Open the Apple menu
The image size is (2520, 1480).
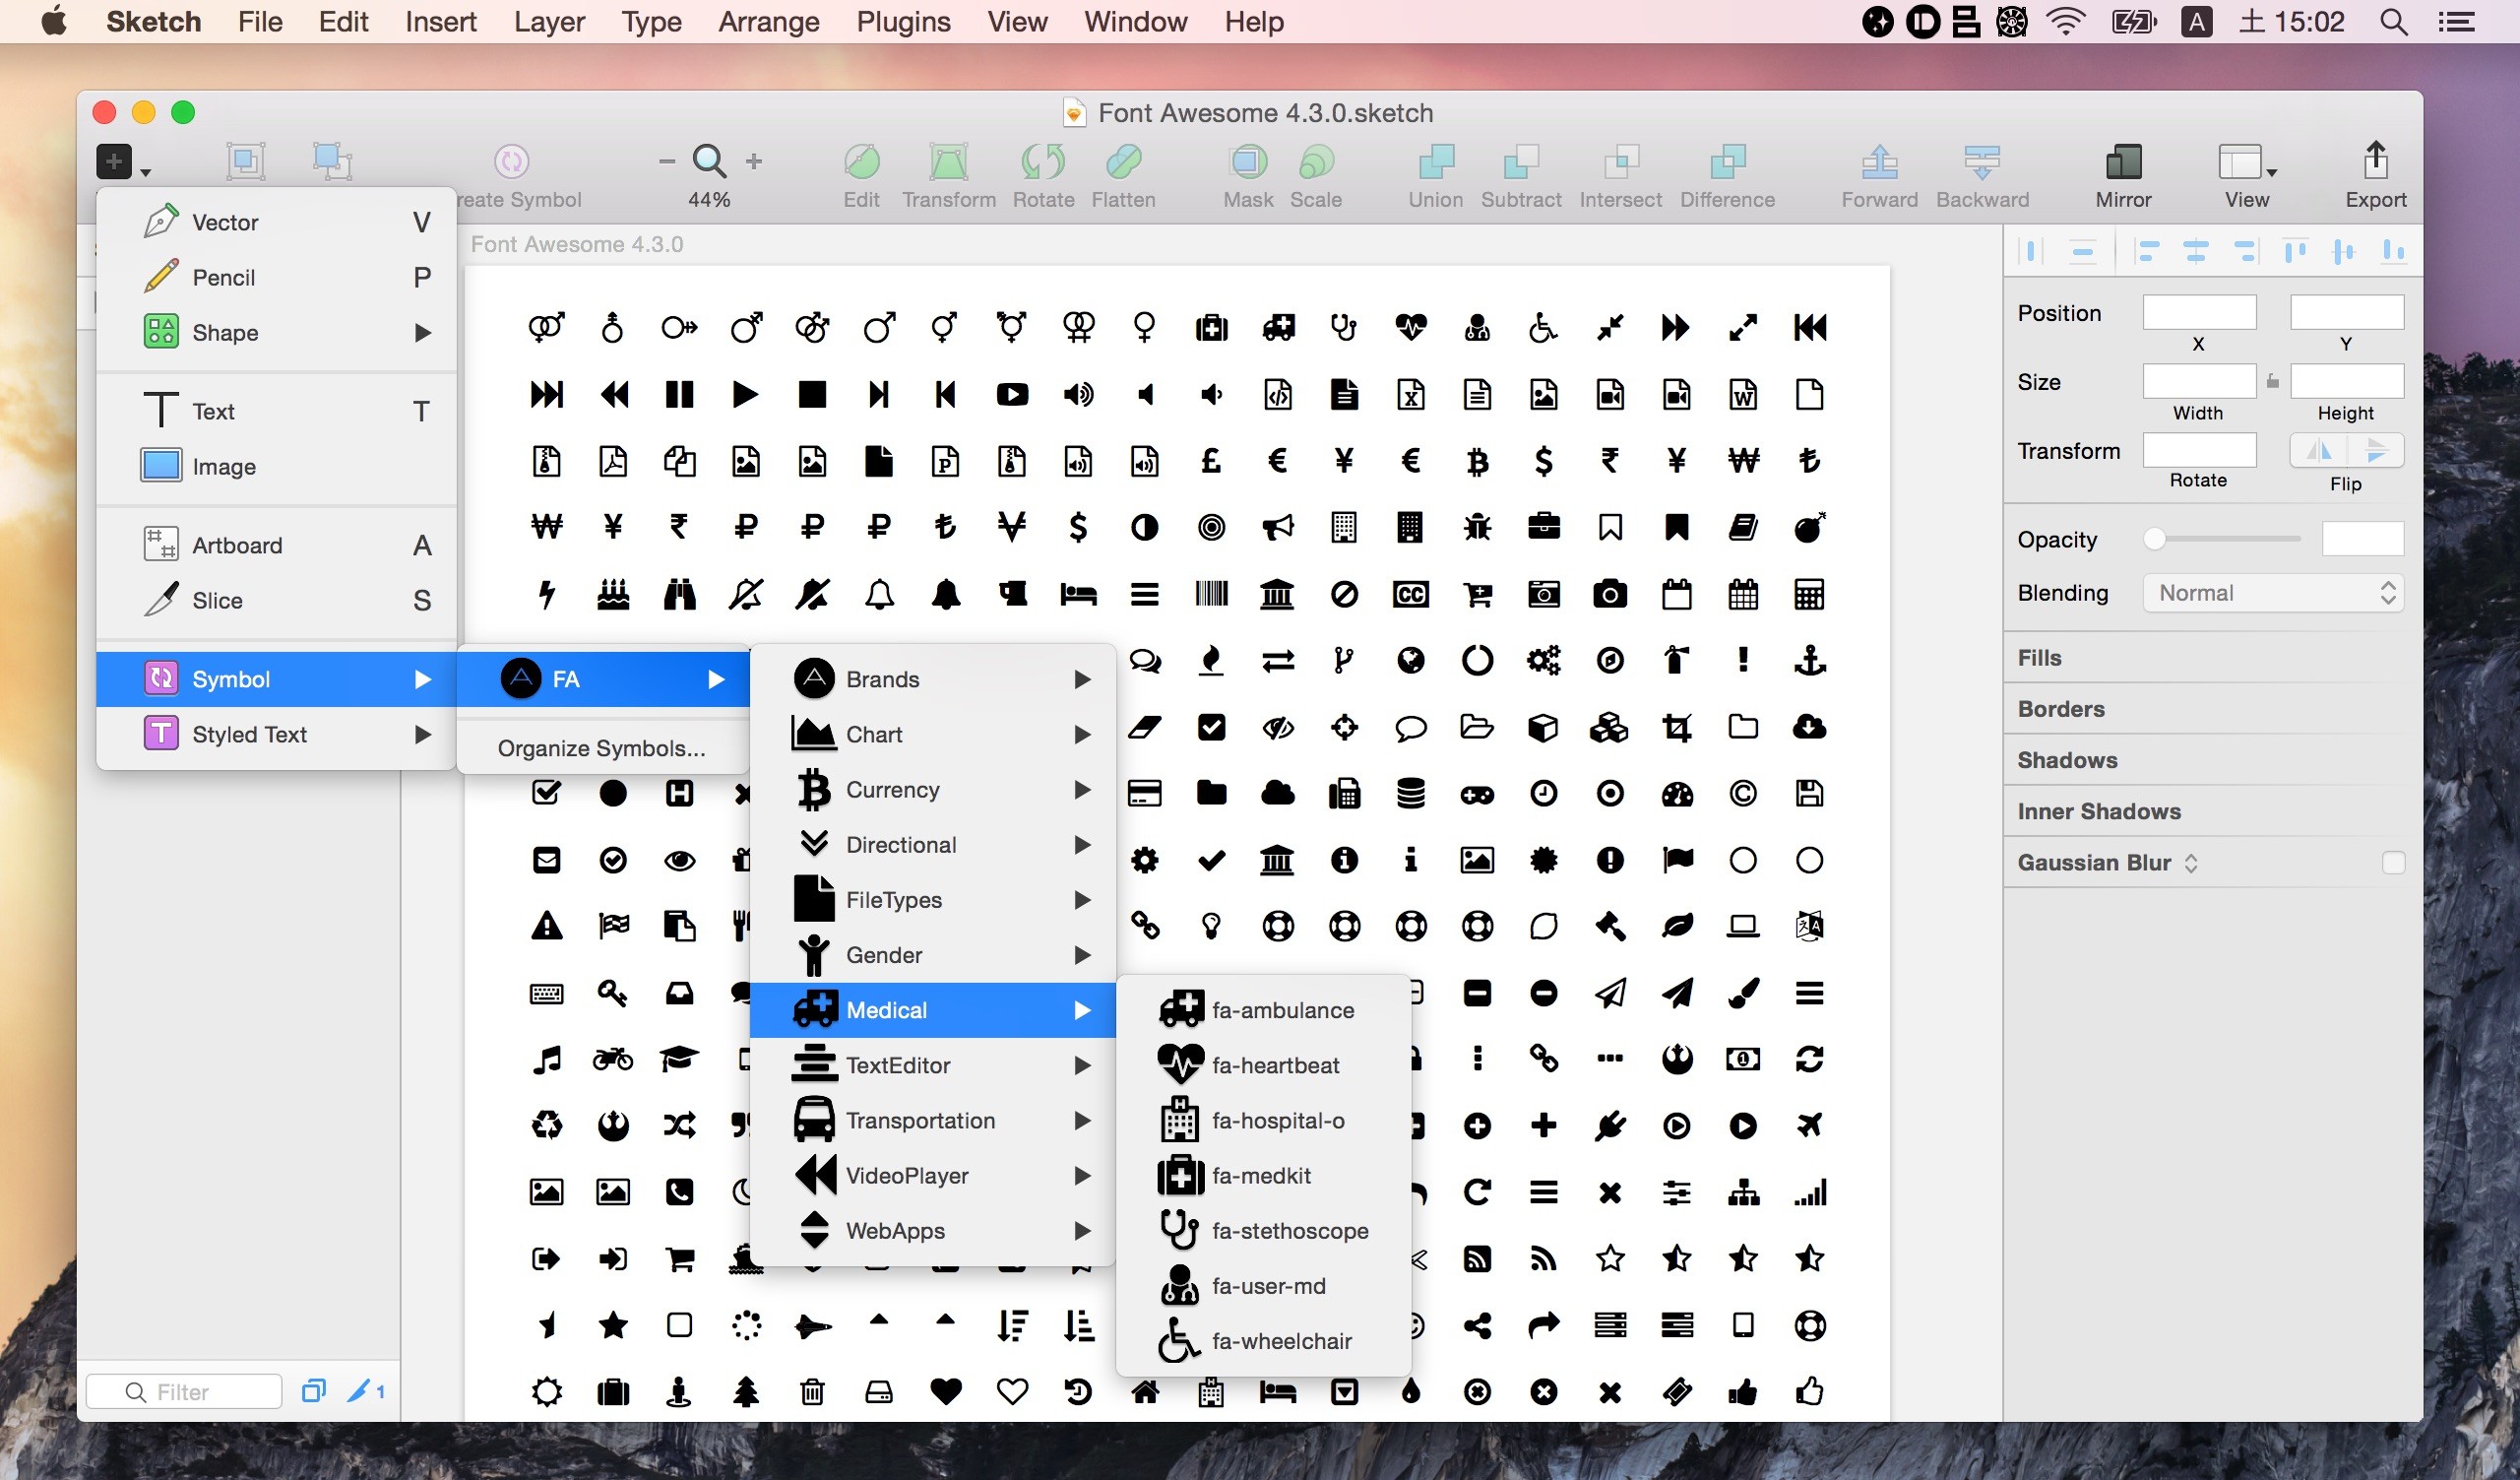[54, 21]
